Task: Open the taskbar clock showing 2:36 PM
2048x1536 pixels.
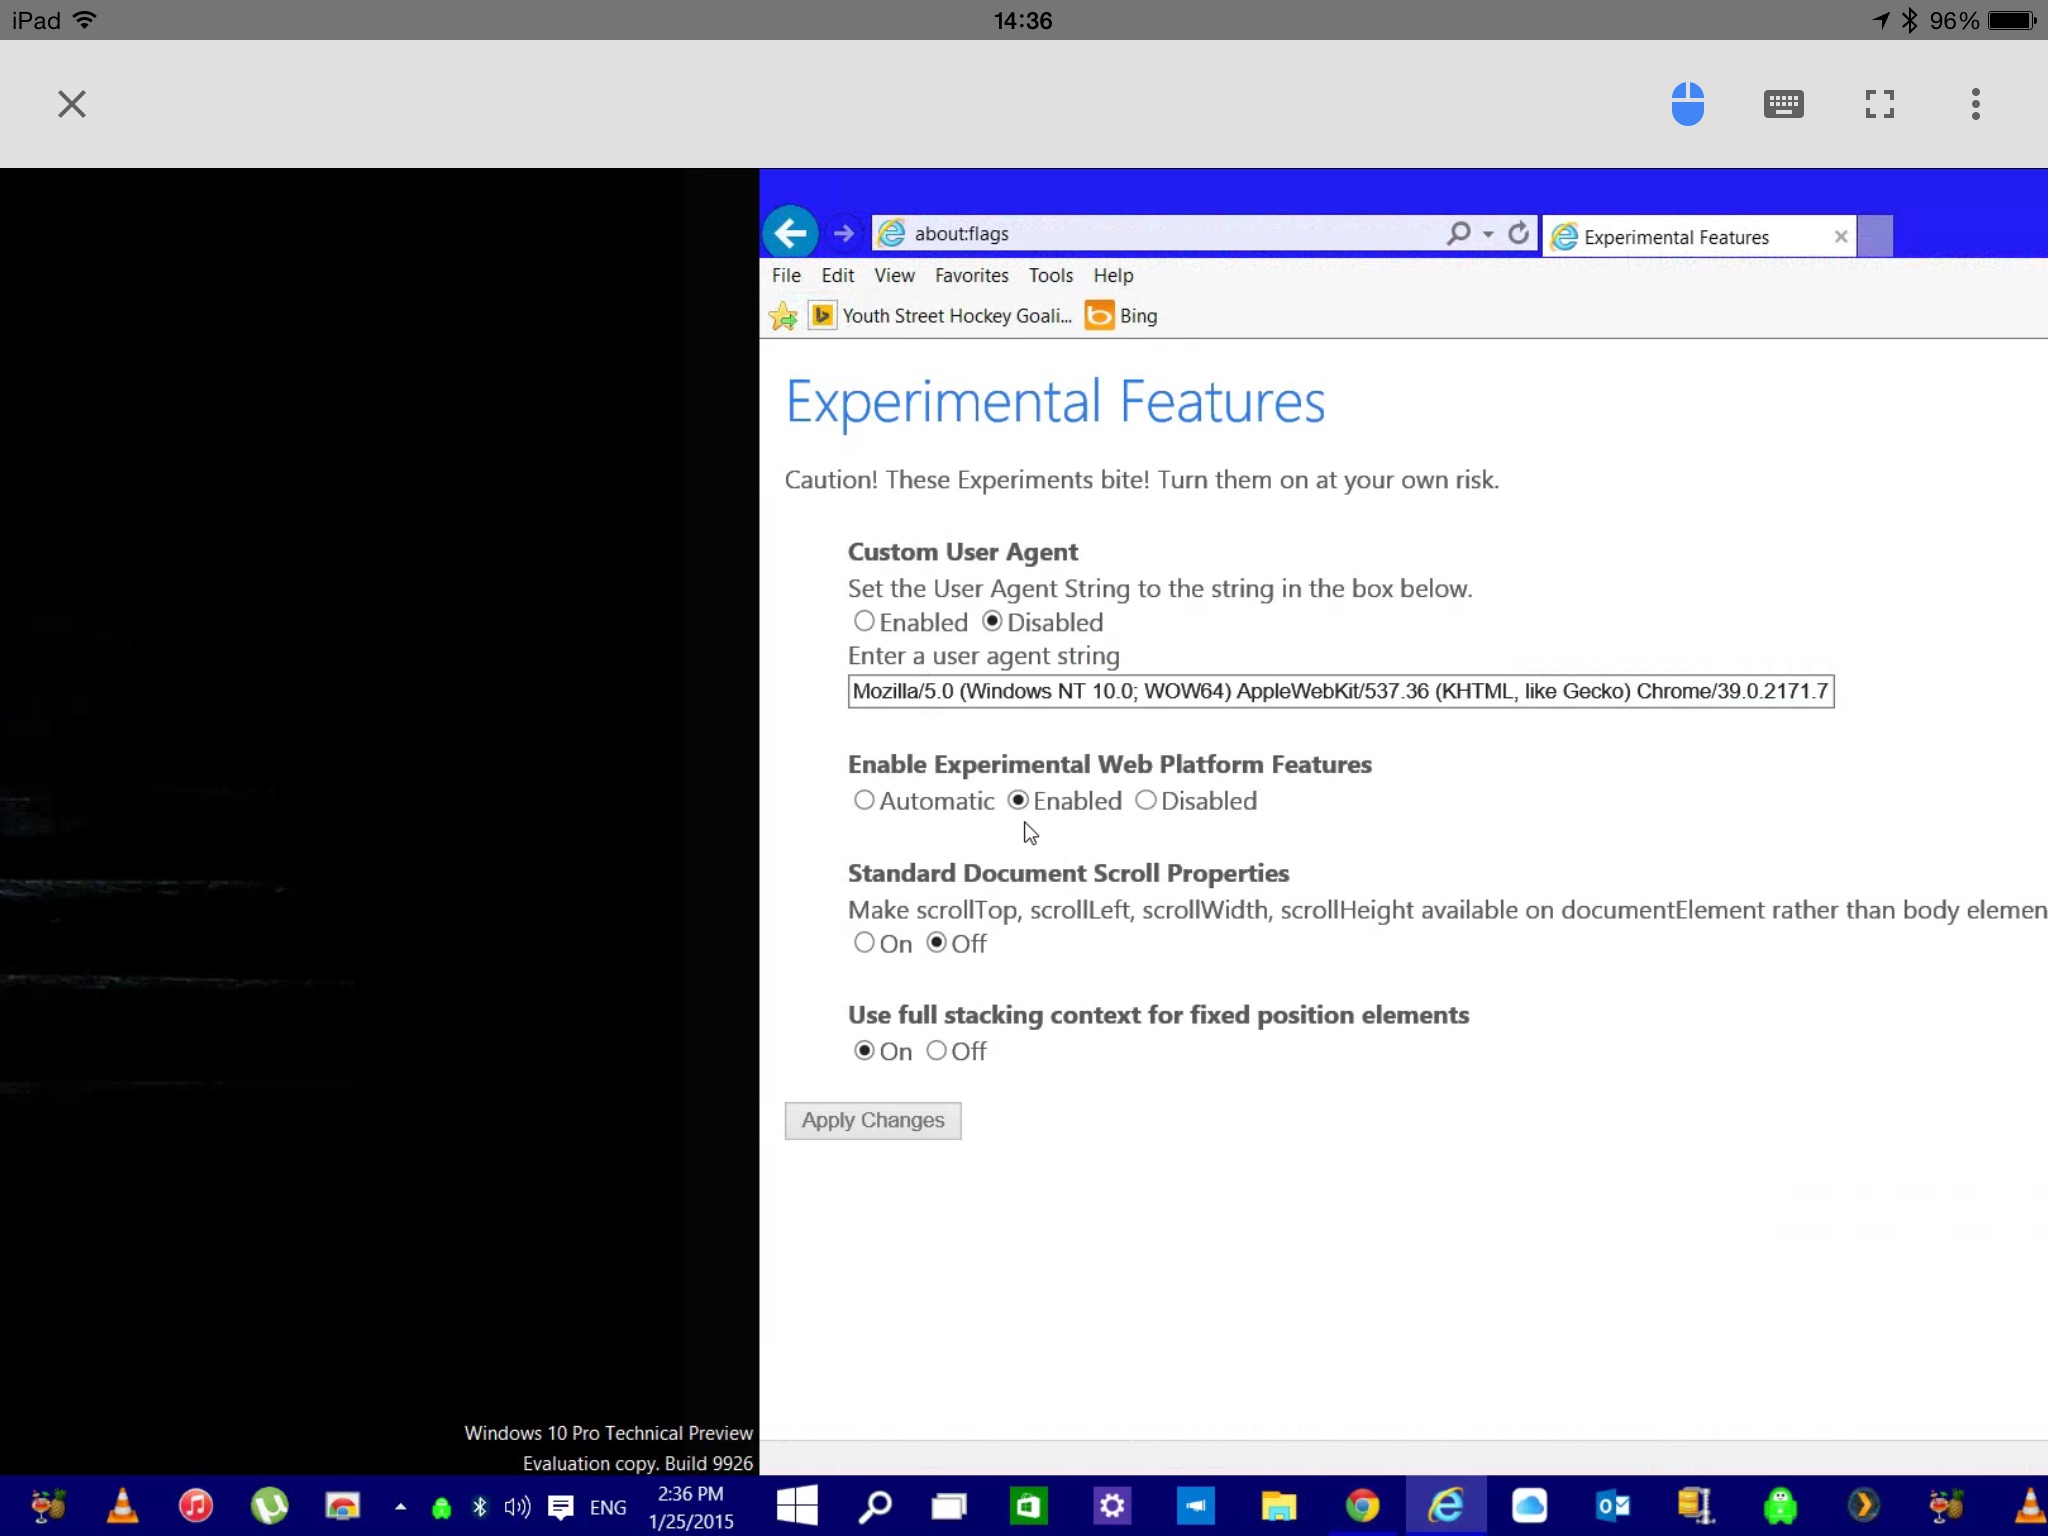Action: [690, 1507]
